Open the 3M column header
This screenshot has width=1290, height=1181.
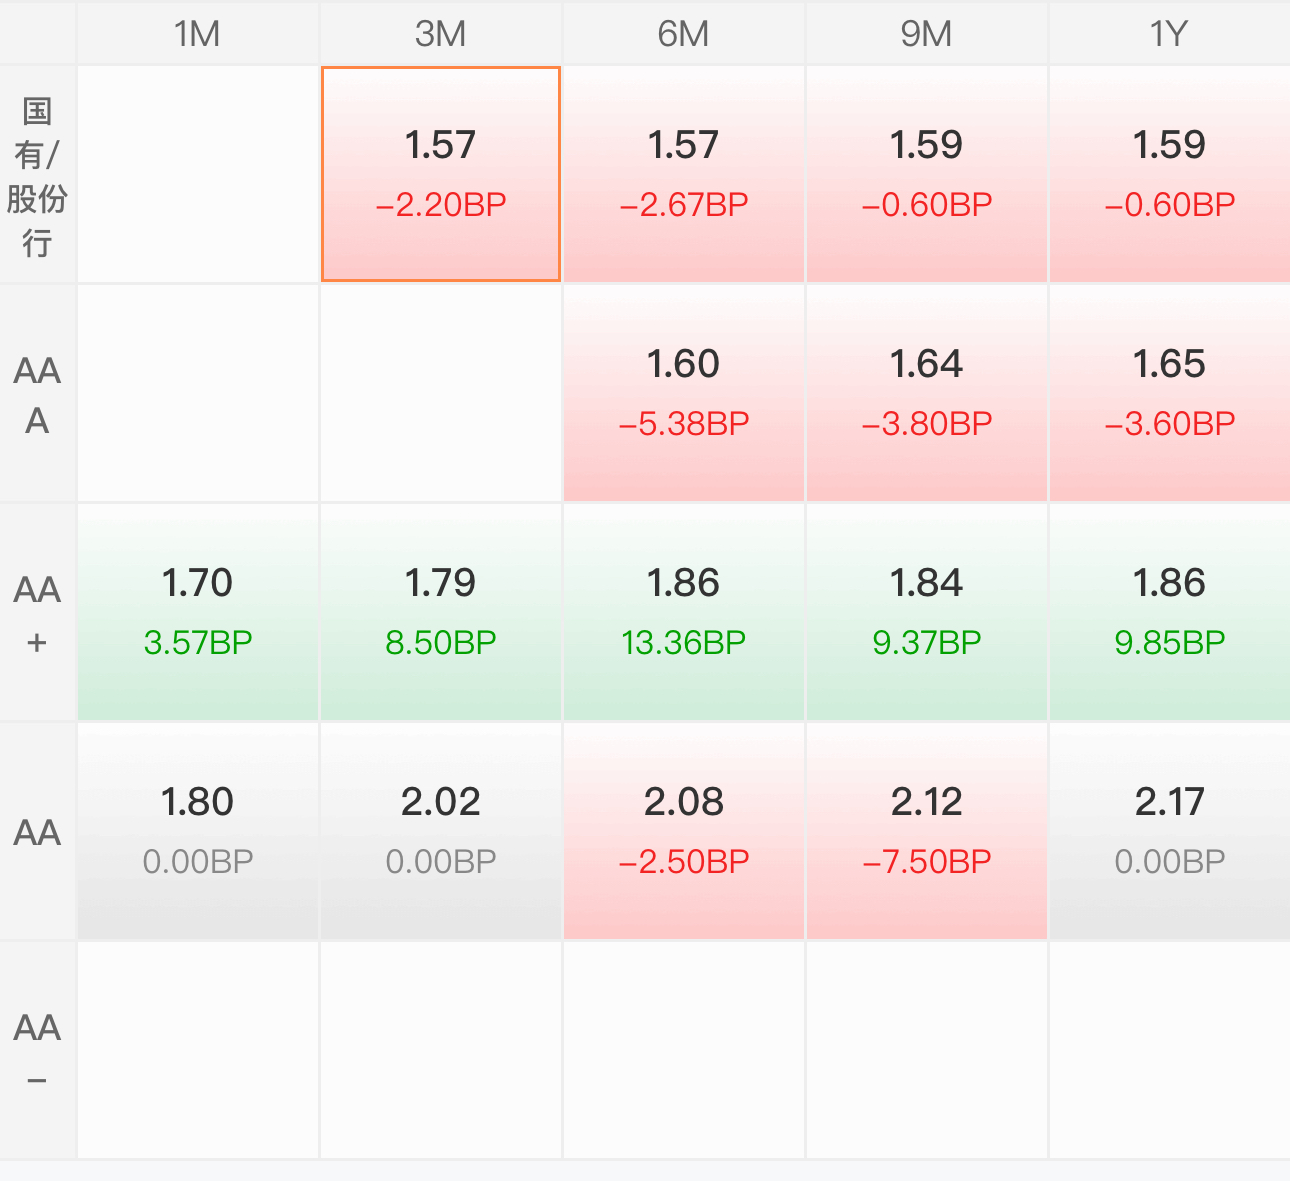pos(441,33)
